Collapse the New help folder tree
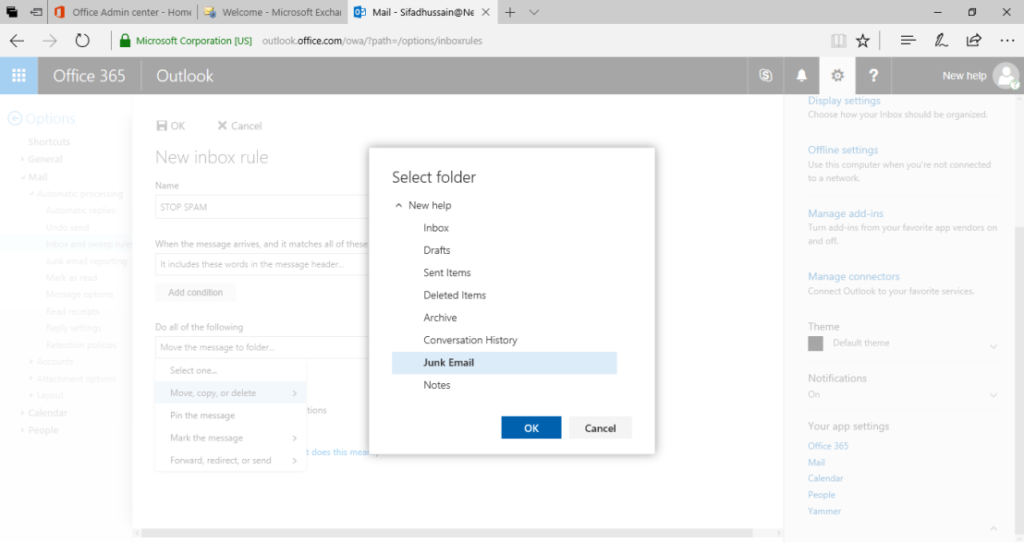Screen dimensions: 1024x542 tap(398, 205)
